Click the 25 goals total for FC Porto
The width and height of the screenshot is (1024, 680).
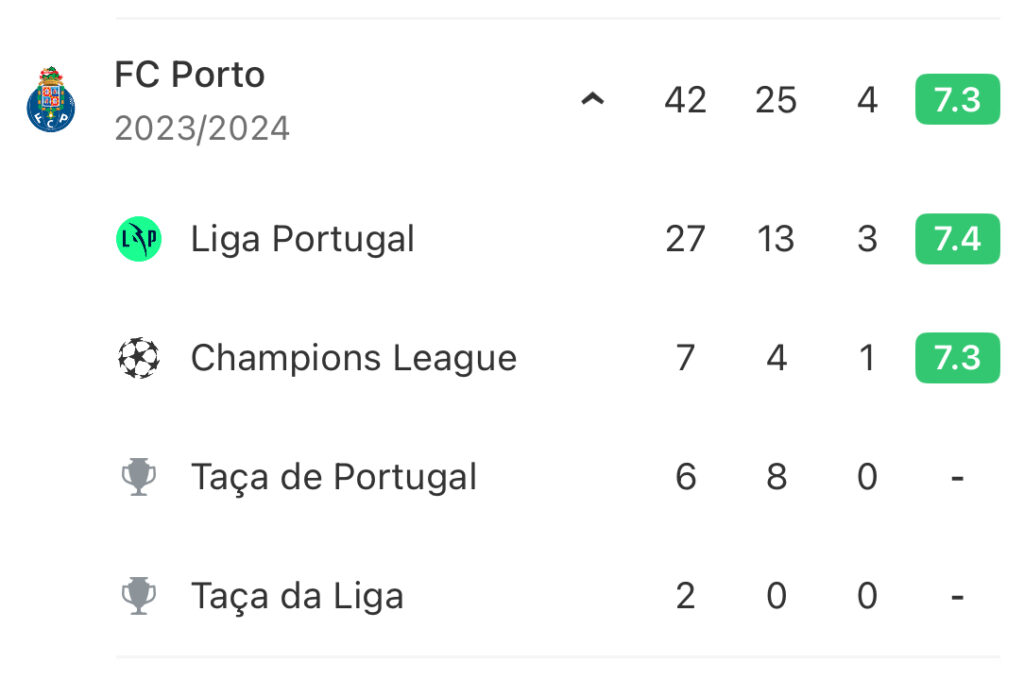pos(776,100)
